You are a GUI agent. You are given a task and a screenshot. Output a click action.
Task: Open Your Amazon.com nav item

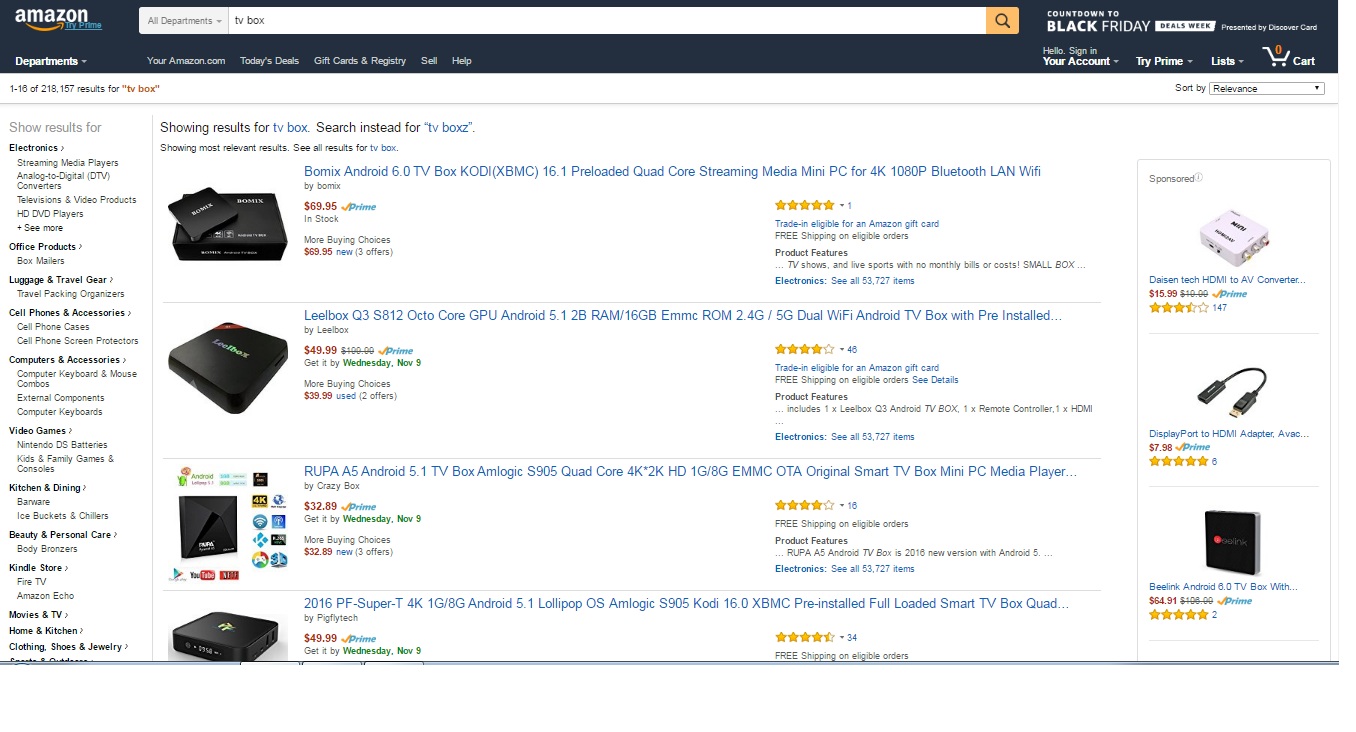coord(186,61)
